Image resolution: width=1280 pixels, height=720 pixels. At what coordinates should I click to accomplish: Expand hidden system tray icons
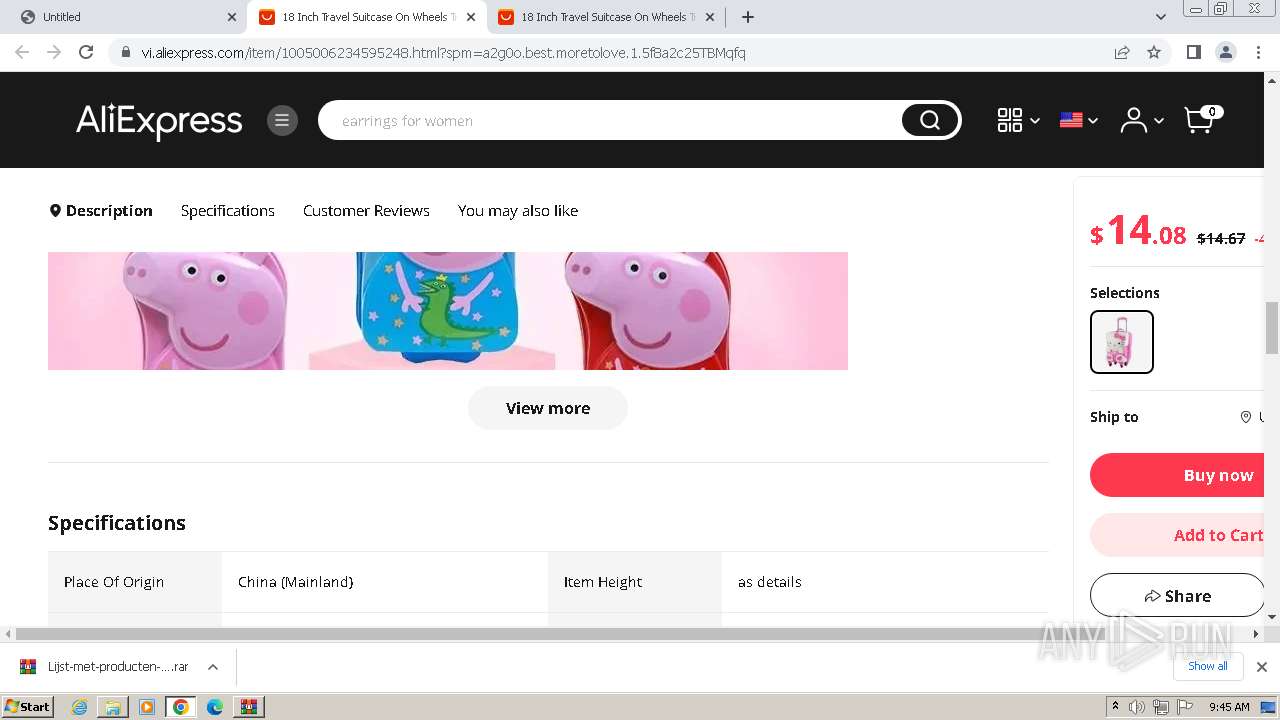pos(1115,707)
